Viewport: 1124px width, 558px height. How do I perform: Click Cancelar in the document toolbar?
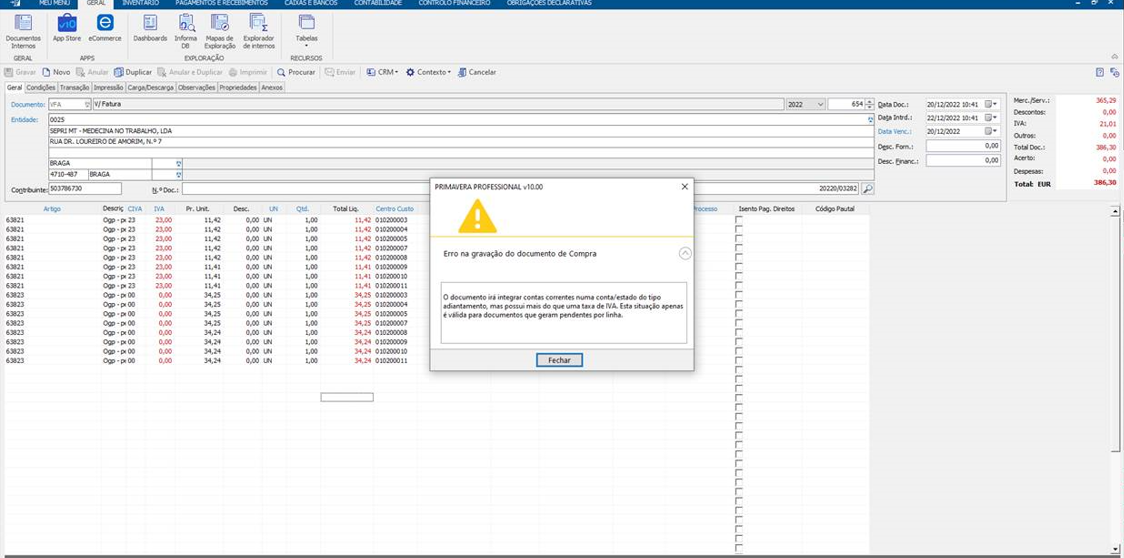click(477, 72)
